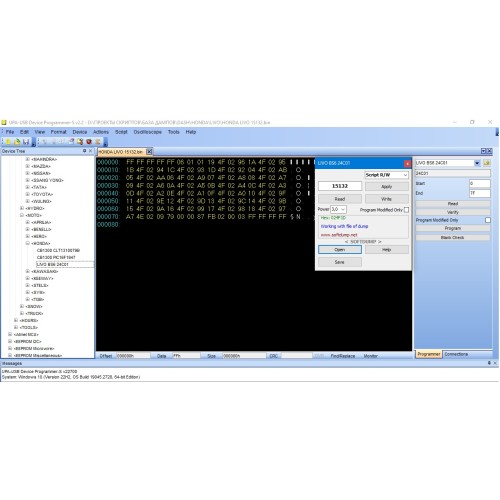Open the File menu
This screenshot has height=500, width=500.
pos(10,132)
